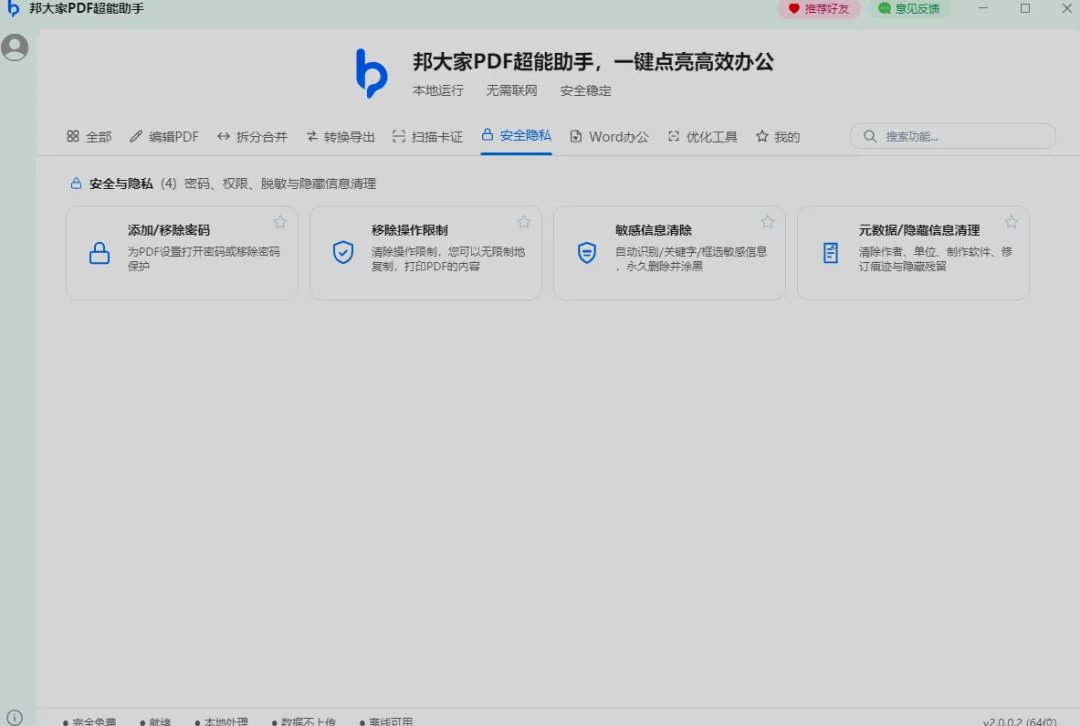Click the lock icon beside 安全与隐私 heading
The height and width of the screenshot is (726, 1080).
[x=76, y=183]
